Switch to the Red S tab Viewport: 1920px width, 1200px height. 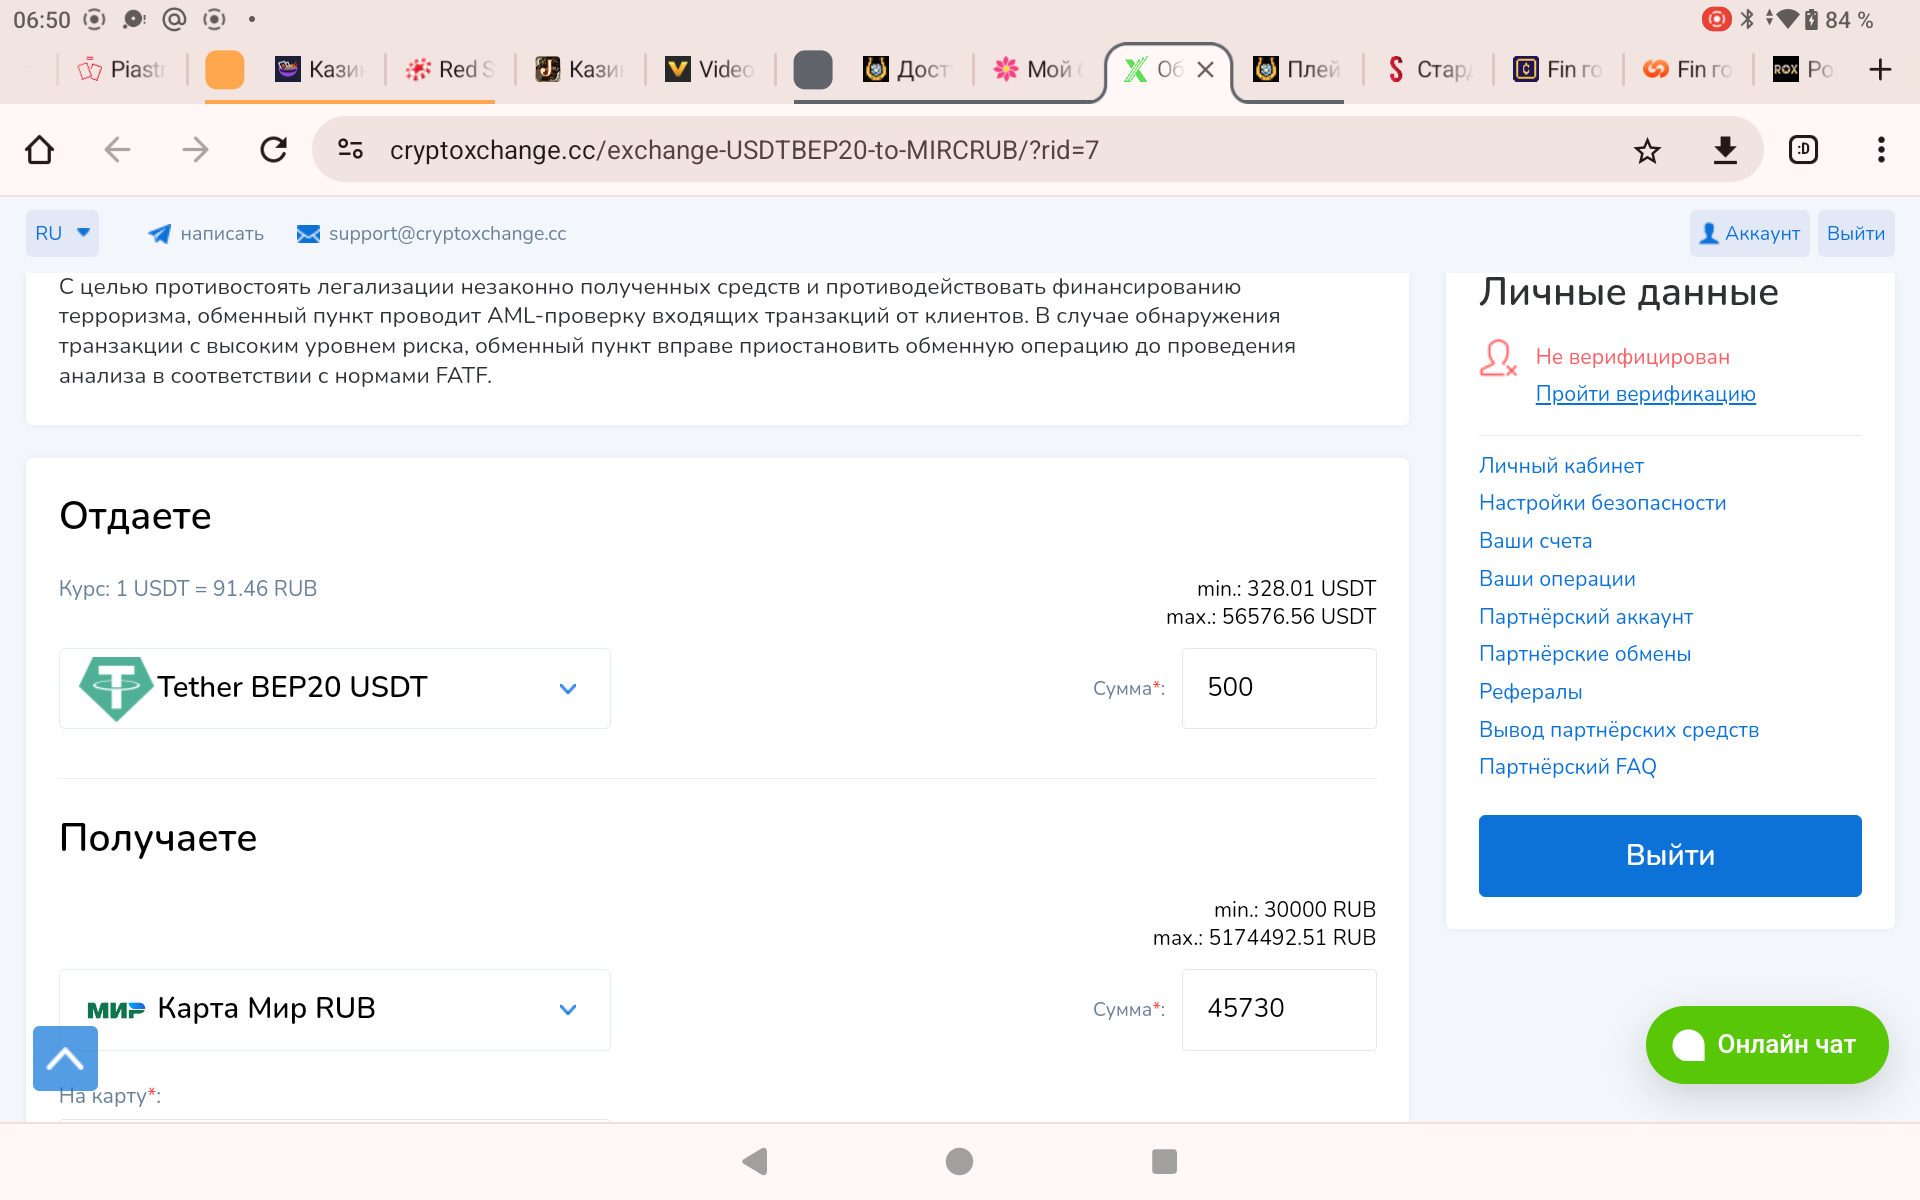click(450, 69)
